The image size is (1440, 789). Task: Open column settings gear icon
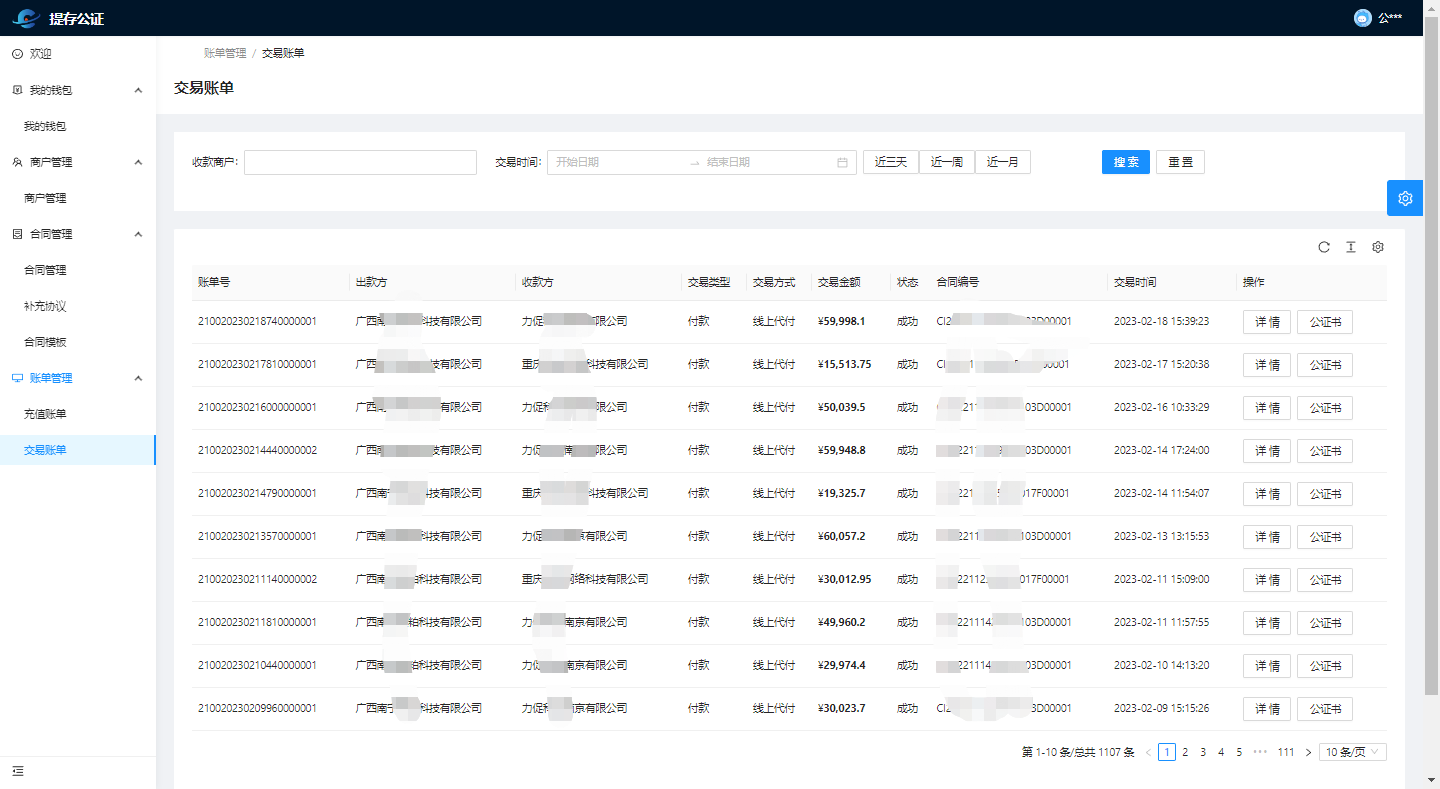point(1377,247)
